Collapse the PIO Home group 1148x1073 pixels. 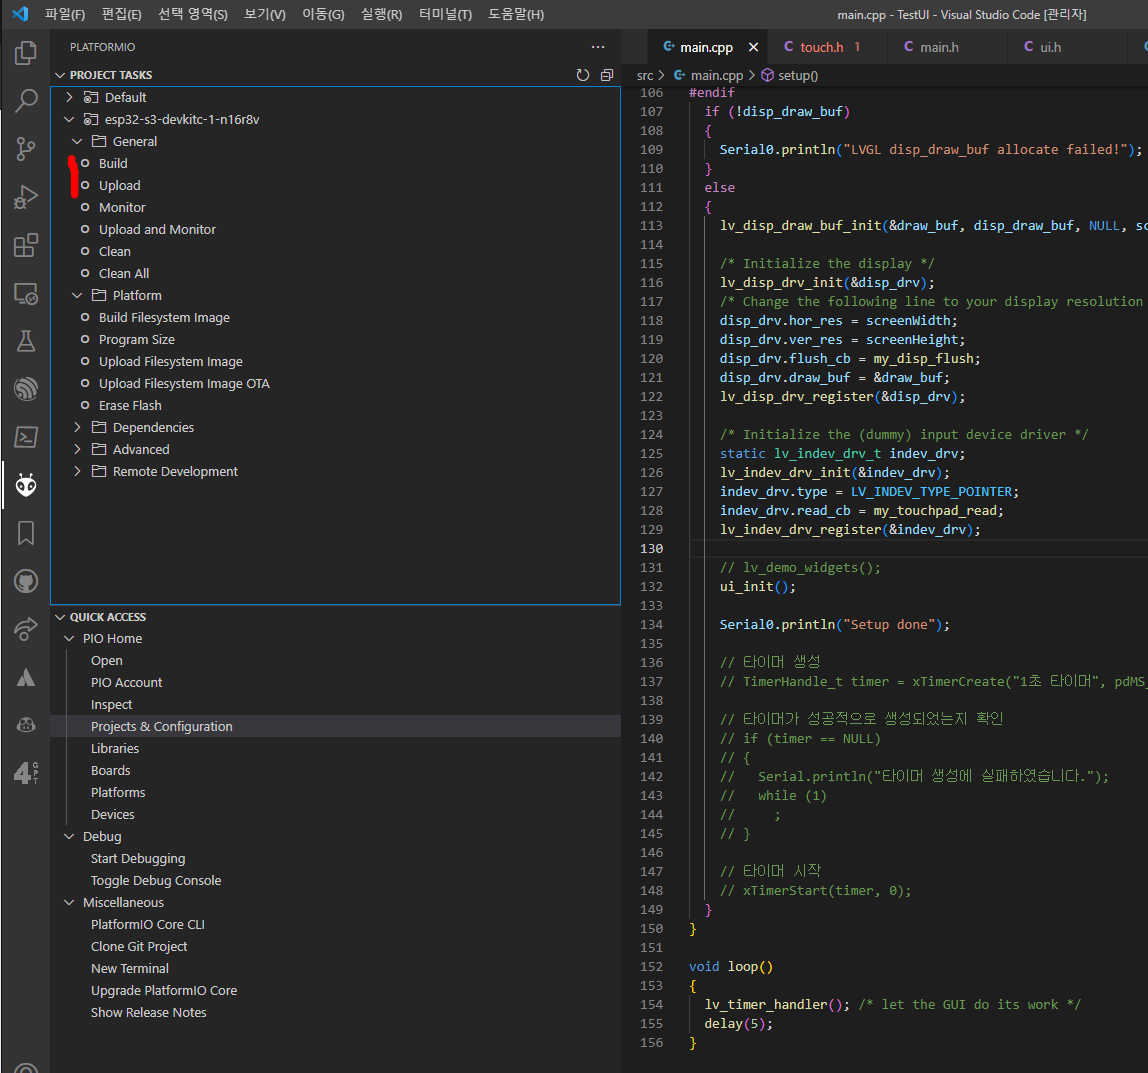point(70,638)
